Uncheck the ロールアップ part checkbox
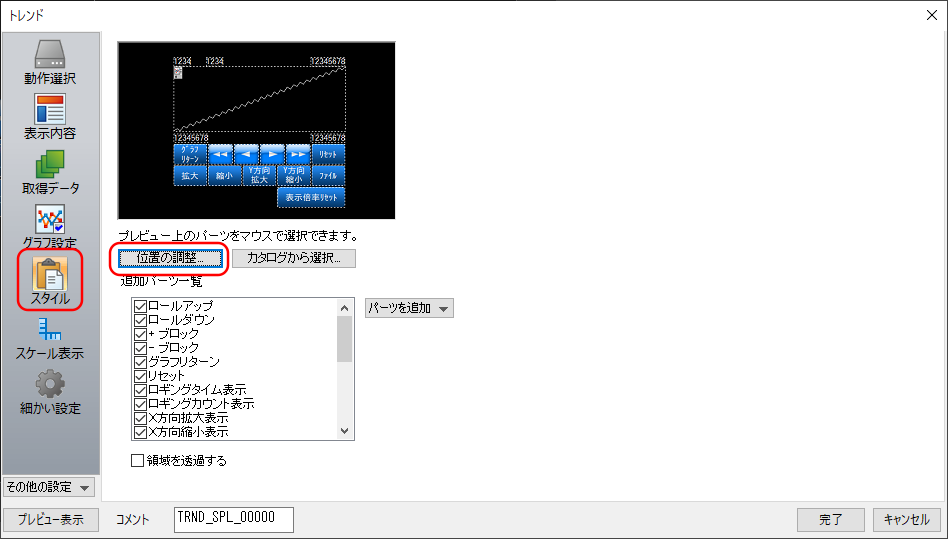This screenshot has height=539, width=948. (x=141, y=306)
